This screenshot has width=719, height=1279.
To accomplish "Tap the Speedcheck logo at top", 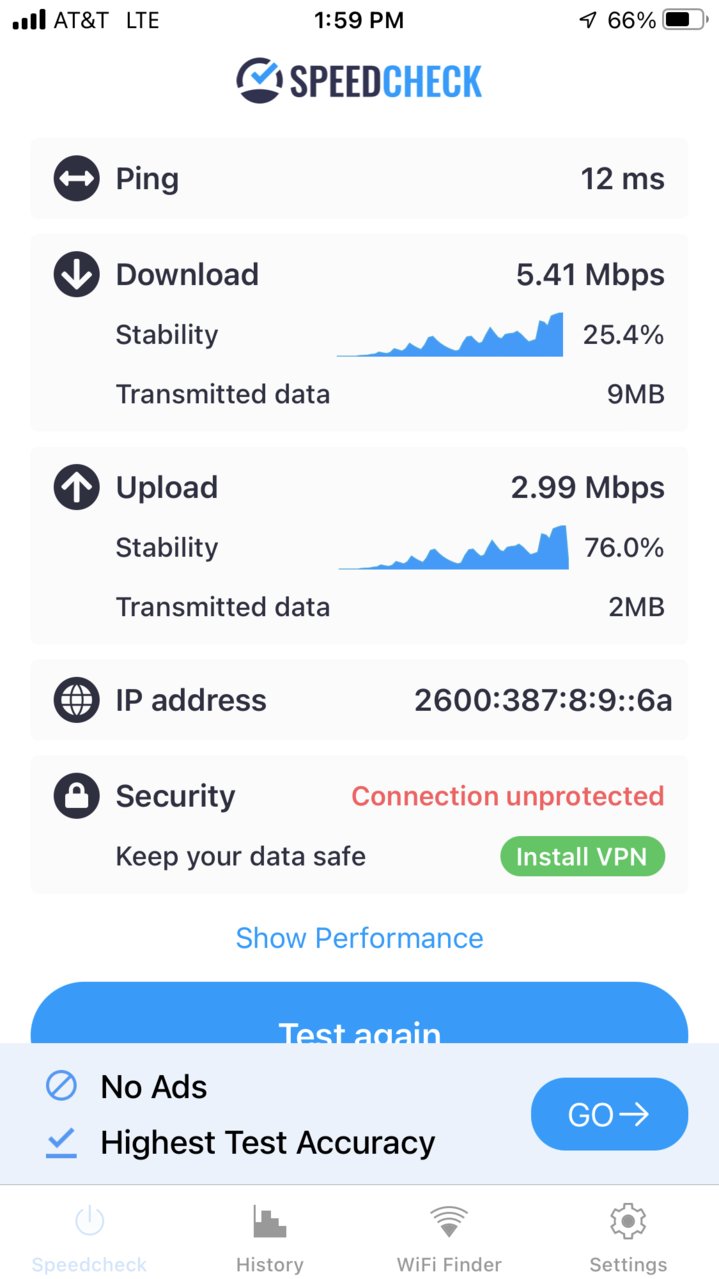I will pyautogui.click(x=359, y=80).
